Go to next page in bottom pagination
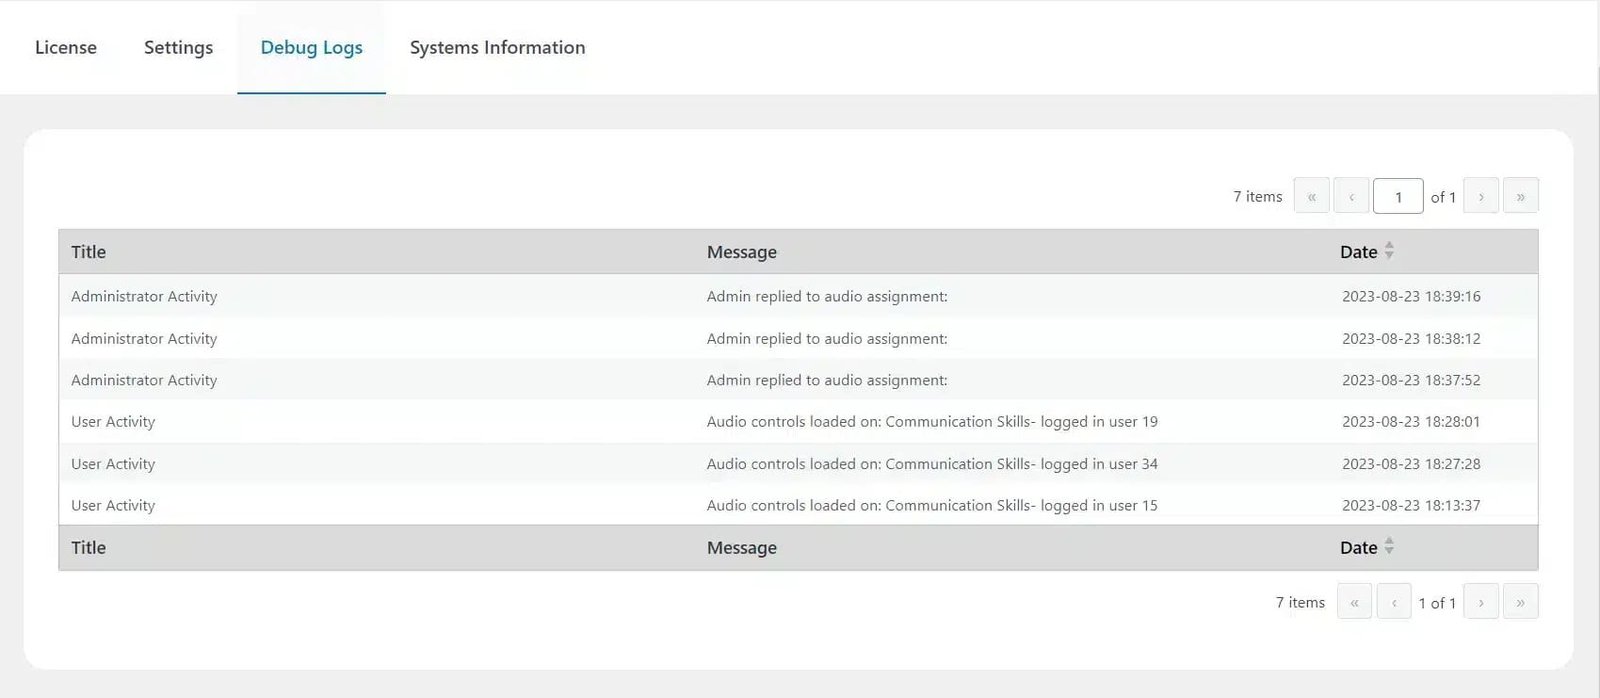The image size is (1600, 698). (x=1481, y=602)
